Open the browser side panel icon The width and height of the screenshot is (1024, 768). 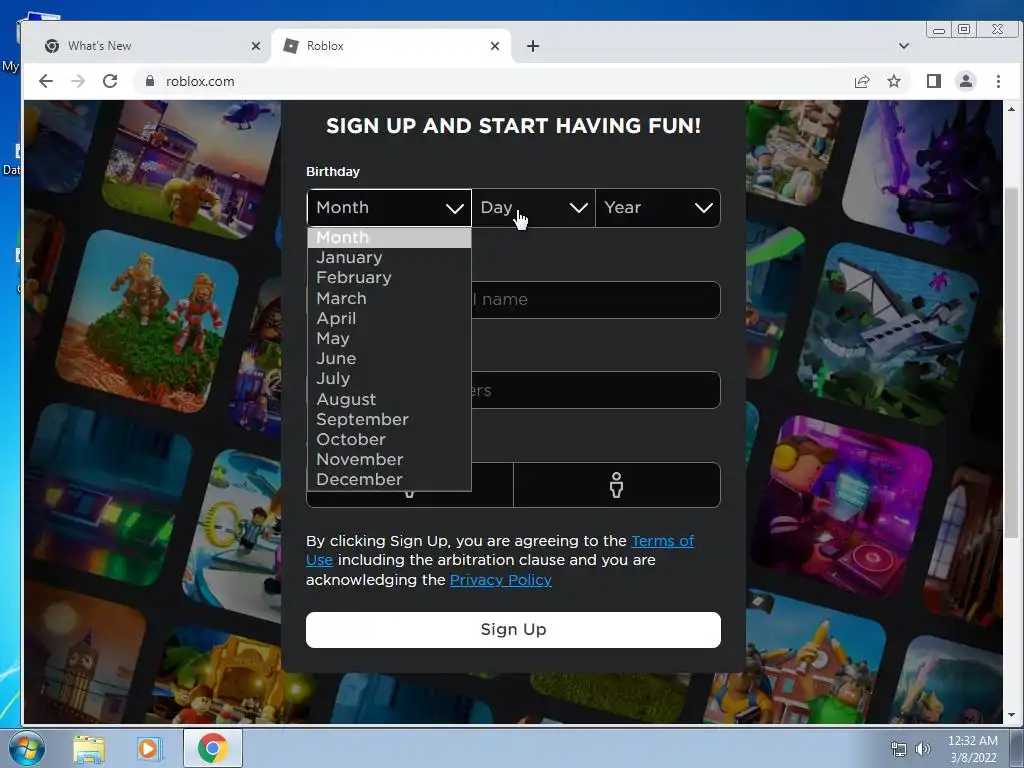coord(934,81)
